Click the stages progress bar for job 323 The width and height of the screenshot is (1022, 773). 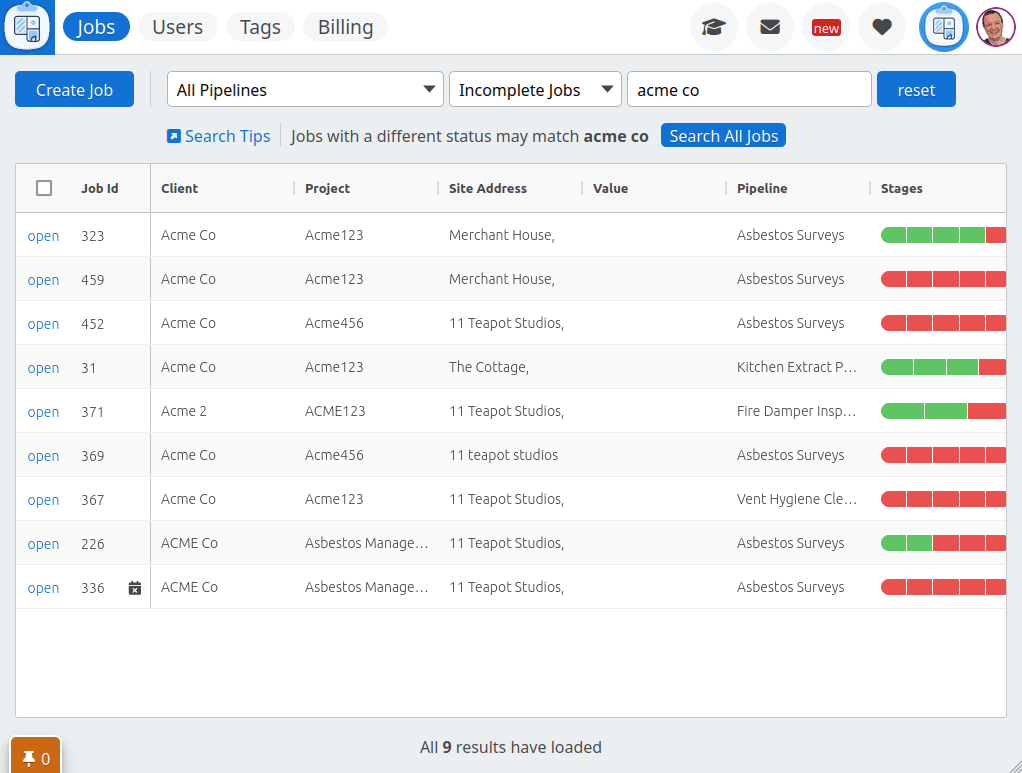pyautogui.click(x=942, y=236)
